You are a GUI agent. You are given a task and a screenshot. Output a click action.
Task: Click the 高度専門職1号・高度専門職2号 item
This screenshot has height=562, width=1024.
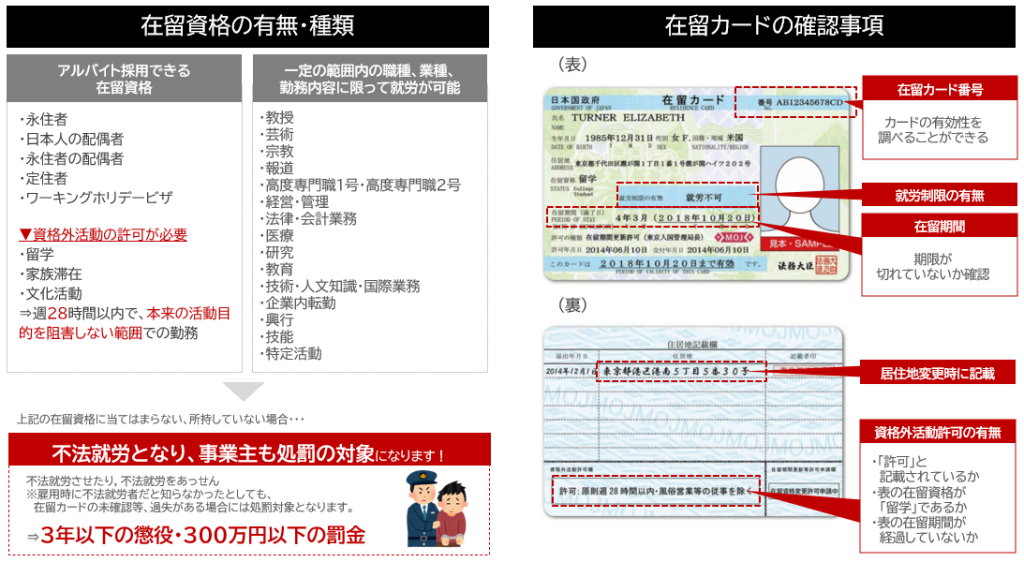[x=360, y=185]
